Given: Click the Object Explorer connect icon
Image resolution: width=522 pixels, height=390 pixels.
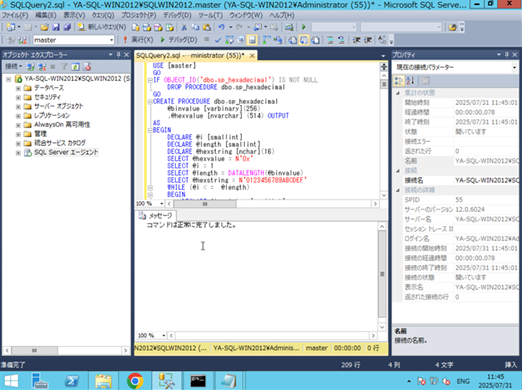Looking at the screenshot, I should (31, 67).
